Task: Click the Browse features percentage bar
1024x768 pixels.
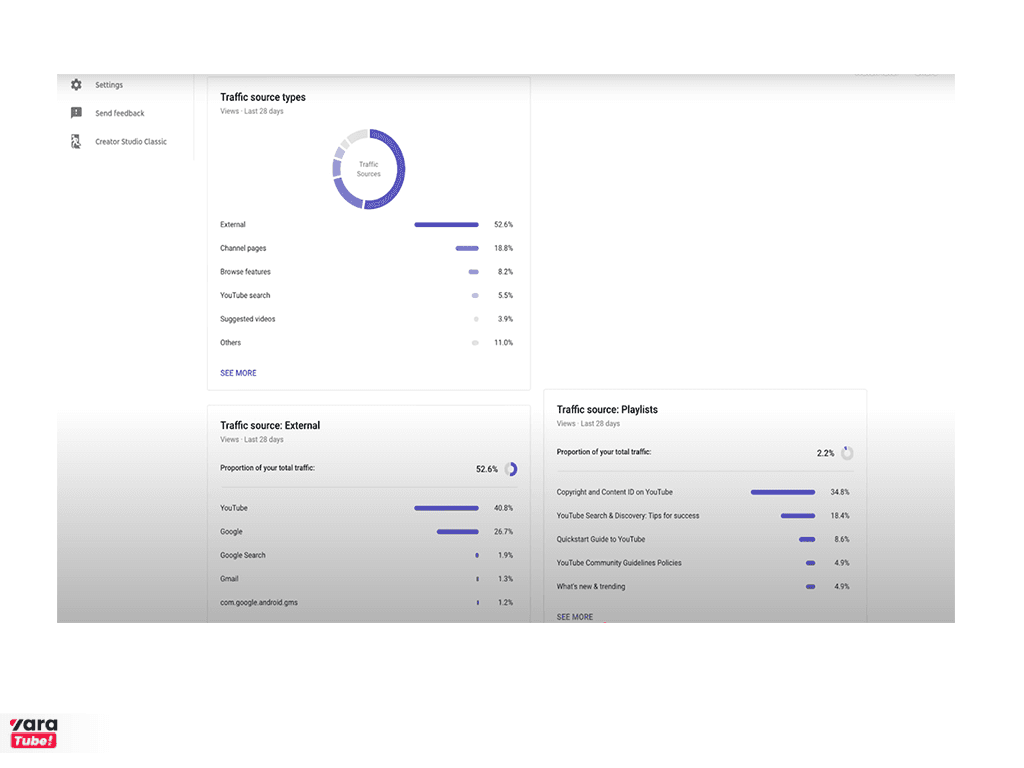Action: [x=473, y=272]
